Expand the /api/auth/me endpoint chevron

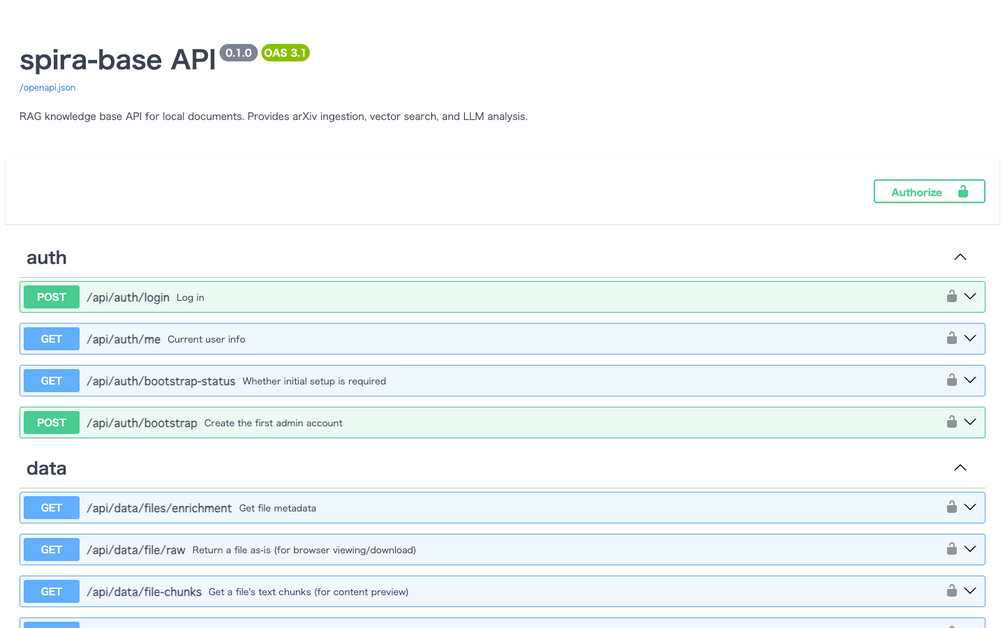[x=970, y=338]
